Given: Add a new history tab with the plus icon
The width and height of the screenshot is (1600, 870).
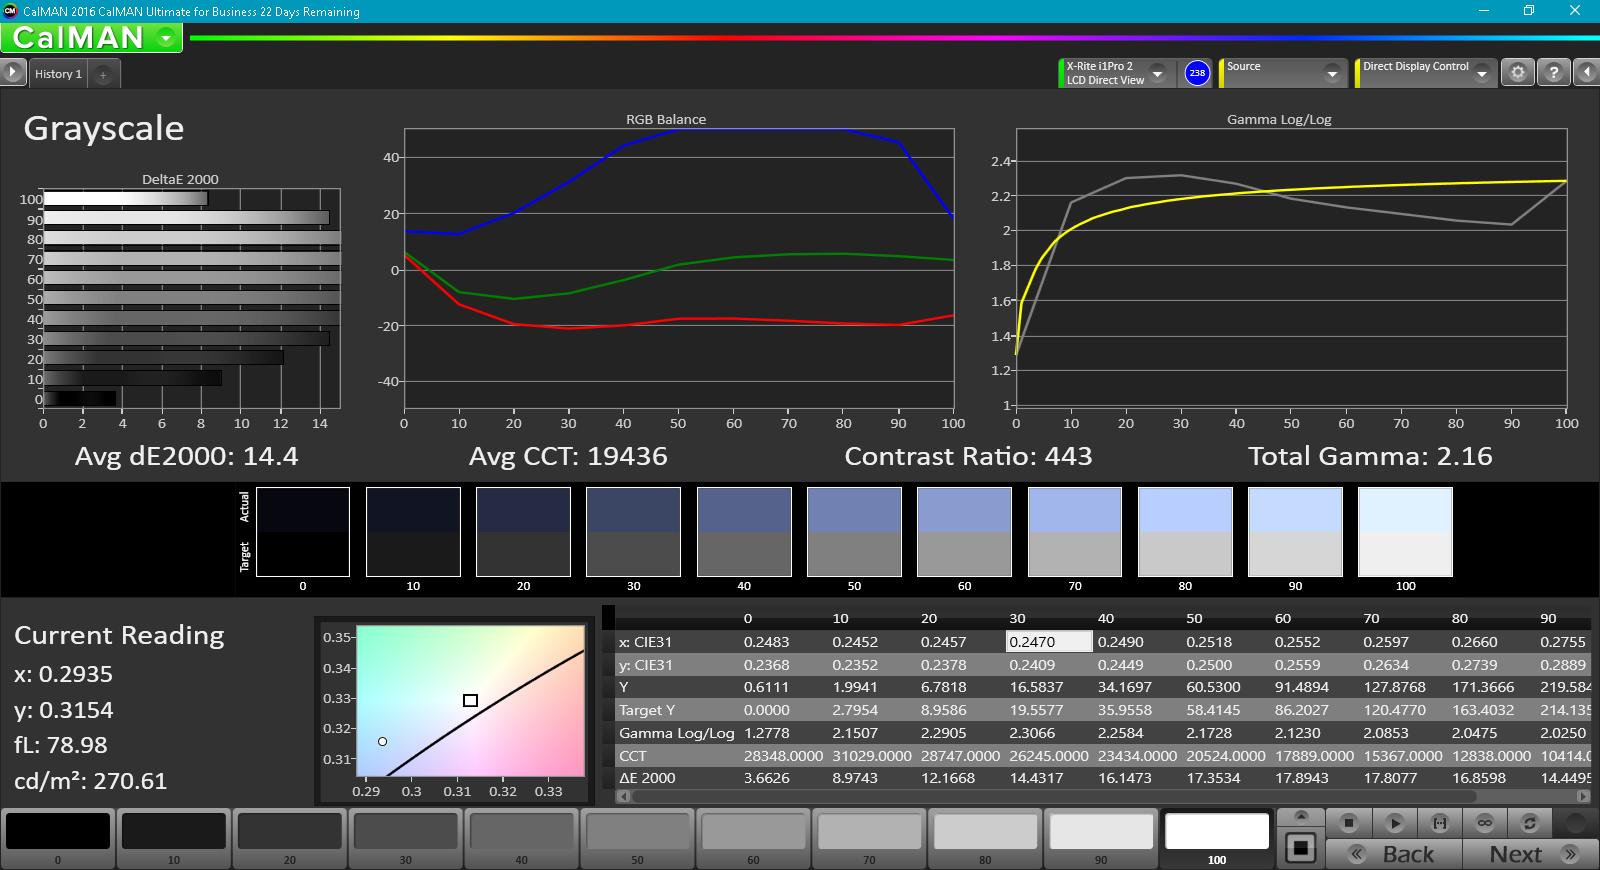Looking at the screenshot, I should pyautogui.click(x=103, y=74).
